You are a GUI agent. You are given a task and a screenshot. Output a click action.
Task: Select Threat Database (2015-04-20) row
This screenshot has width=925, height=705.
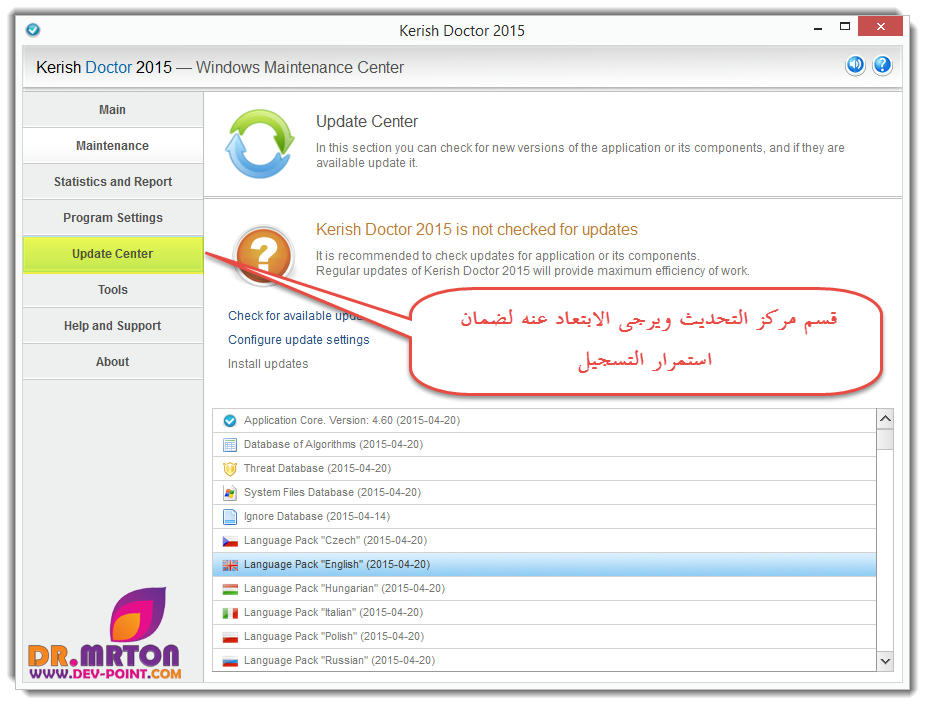coord(544,469)
